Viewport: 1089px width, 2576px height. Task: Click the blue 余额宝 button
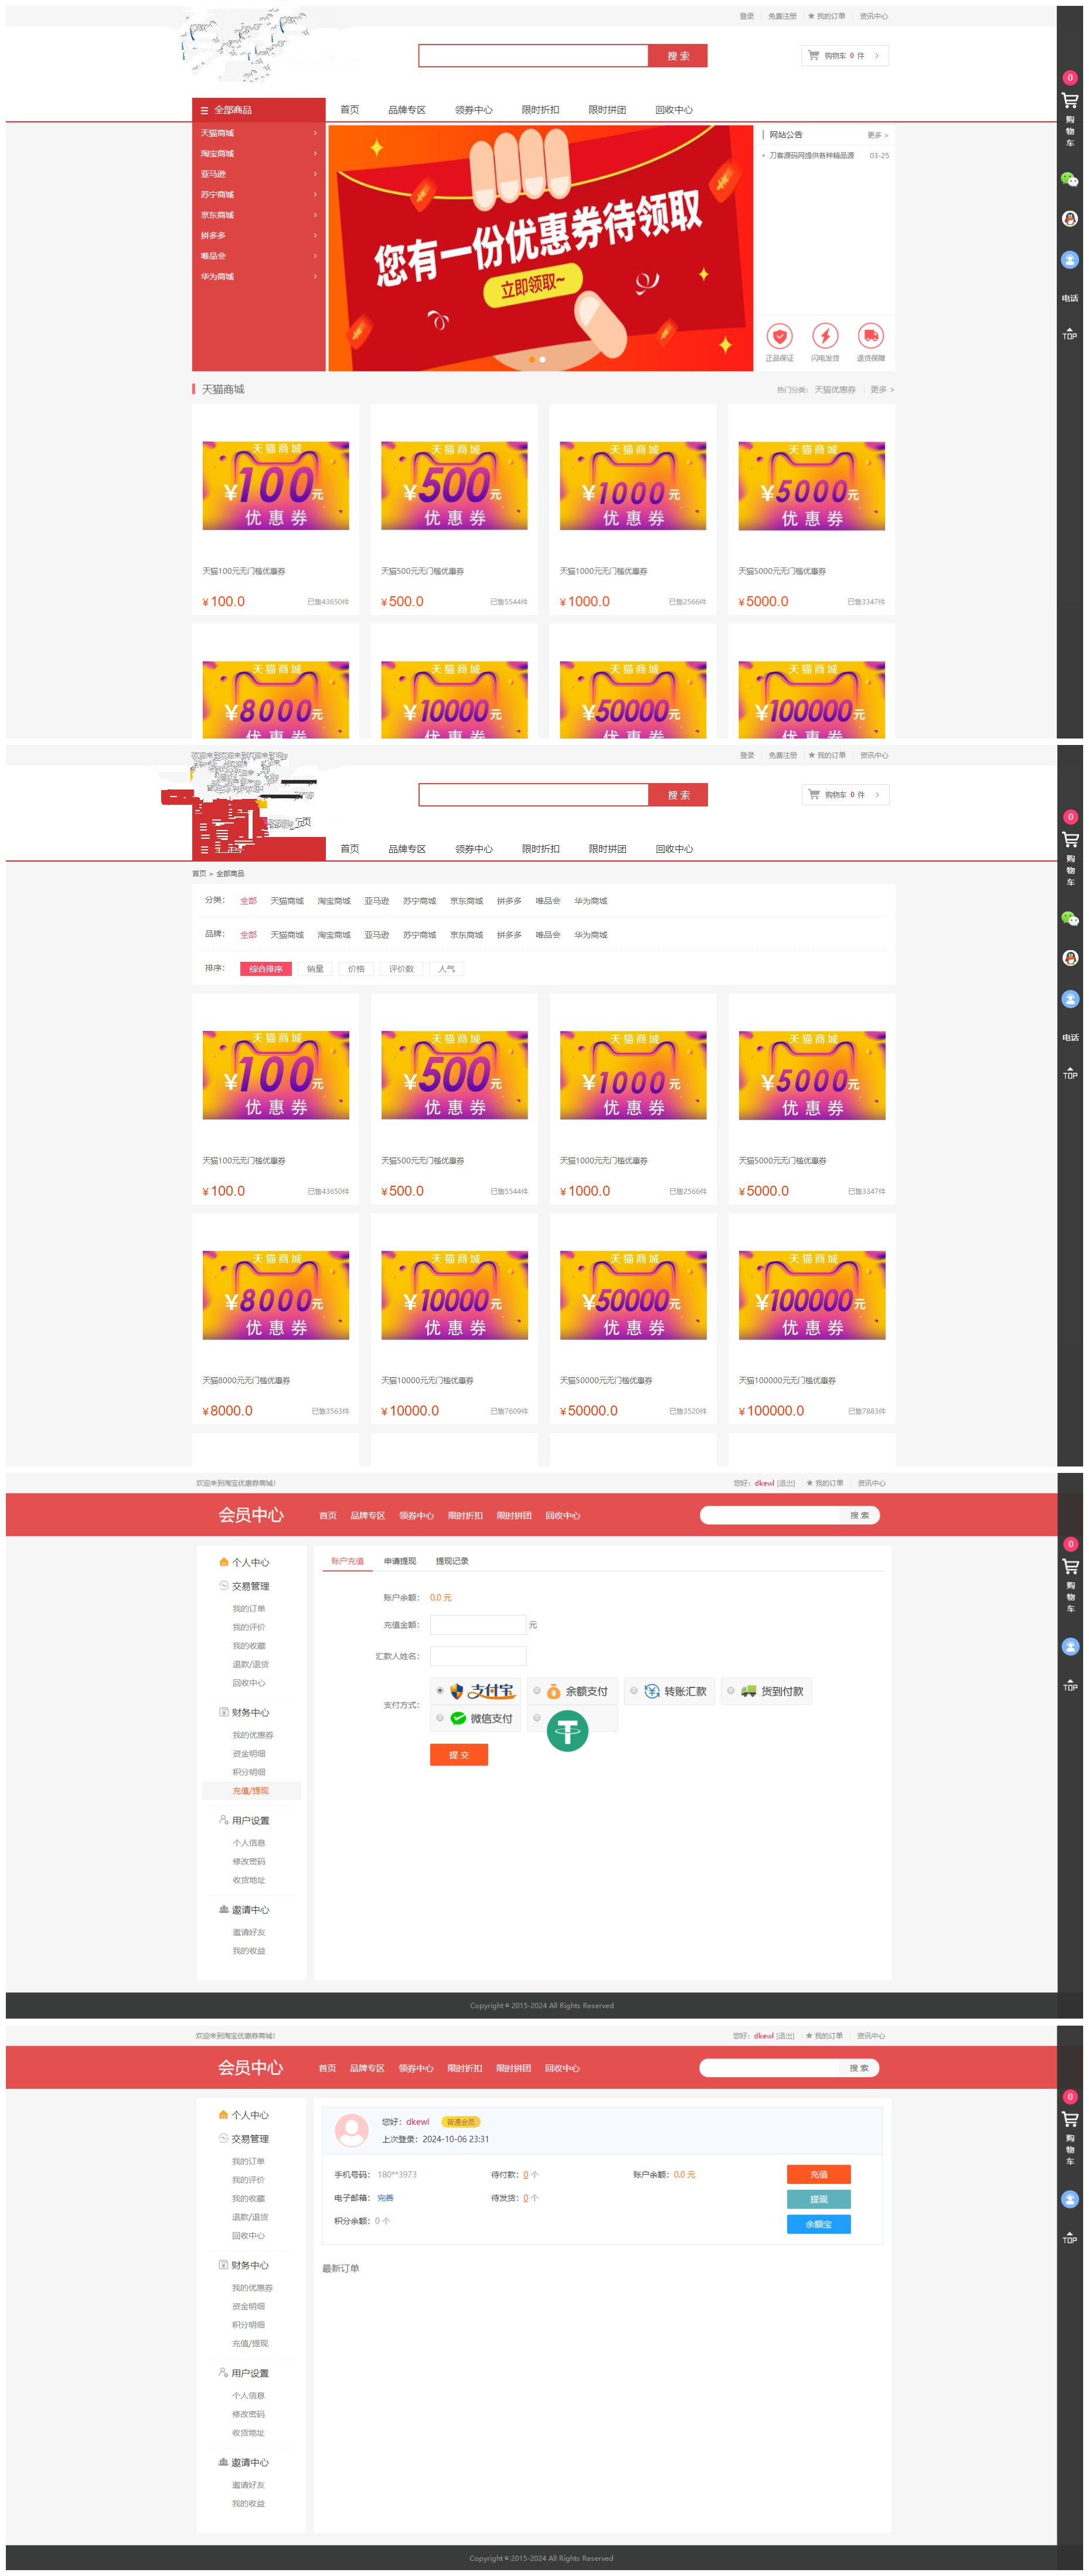tap(818, 2224)
